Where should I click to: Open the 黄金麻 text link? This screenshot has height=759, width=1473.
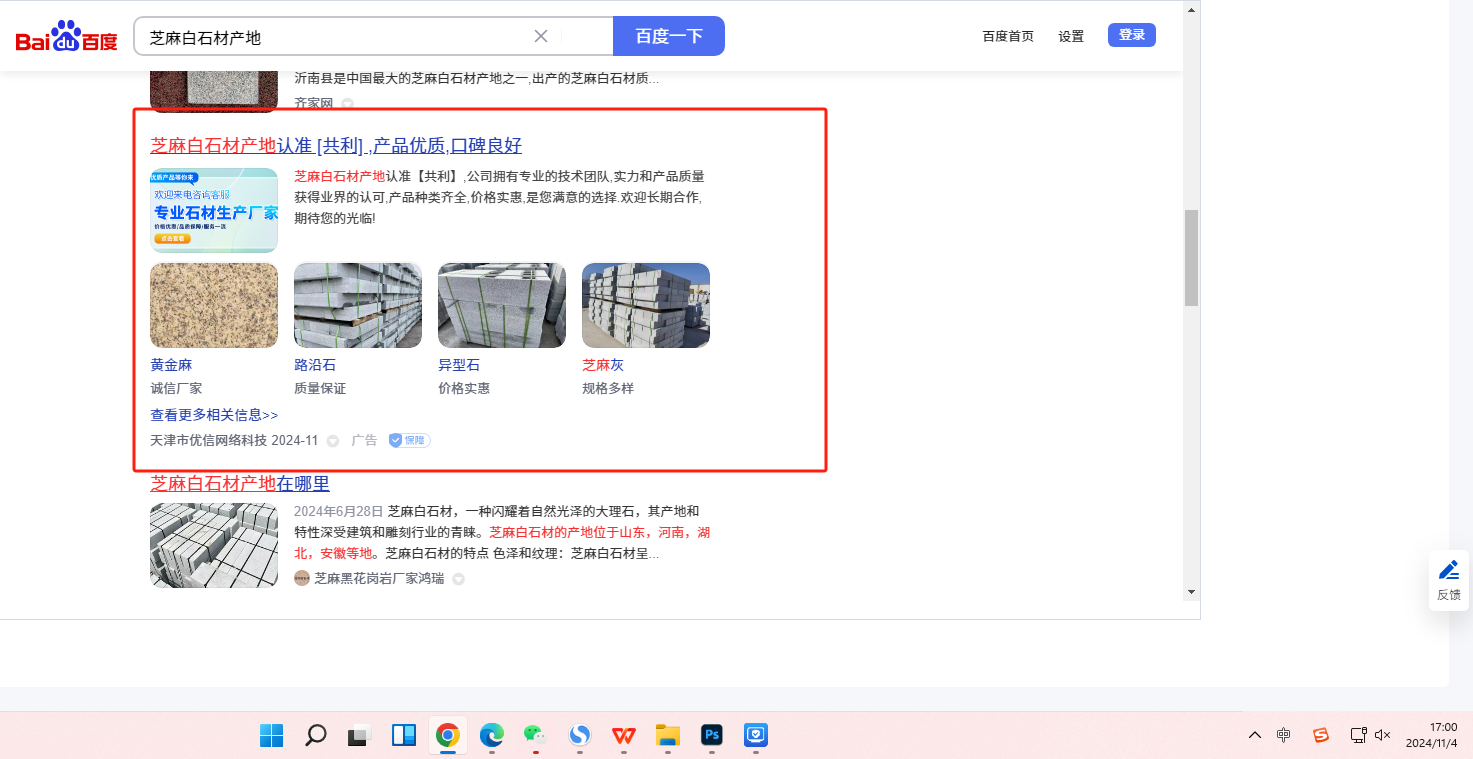point(171,365)
